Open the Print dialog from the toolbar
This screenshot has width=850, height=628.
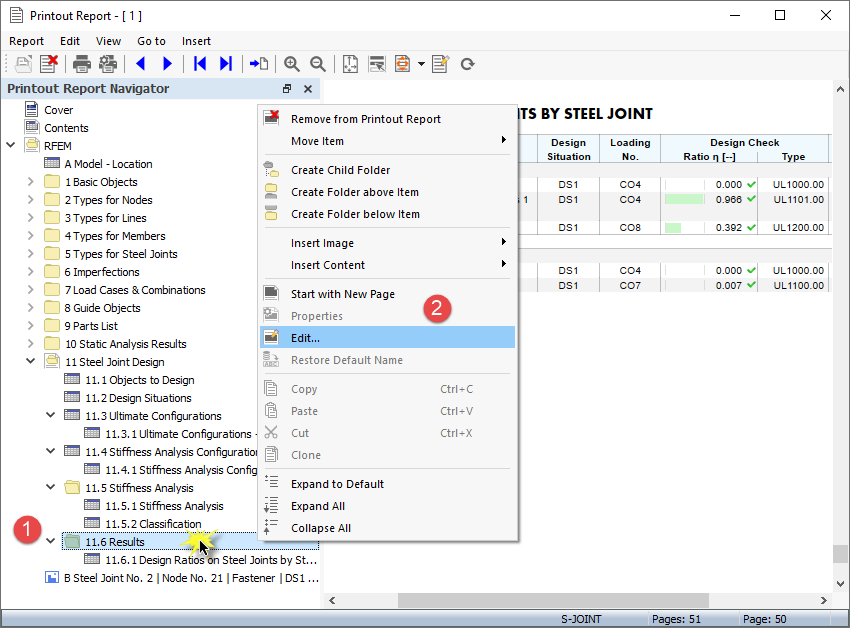80,63
